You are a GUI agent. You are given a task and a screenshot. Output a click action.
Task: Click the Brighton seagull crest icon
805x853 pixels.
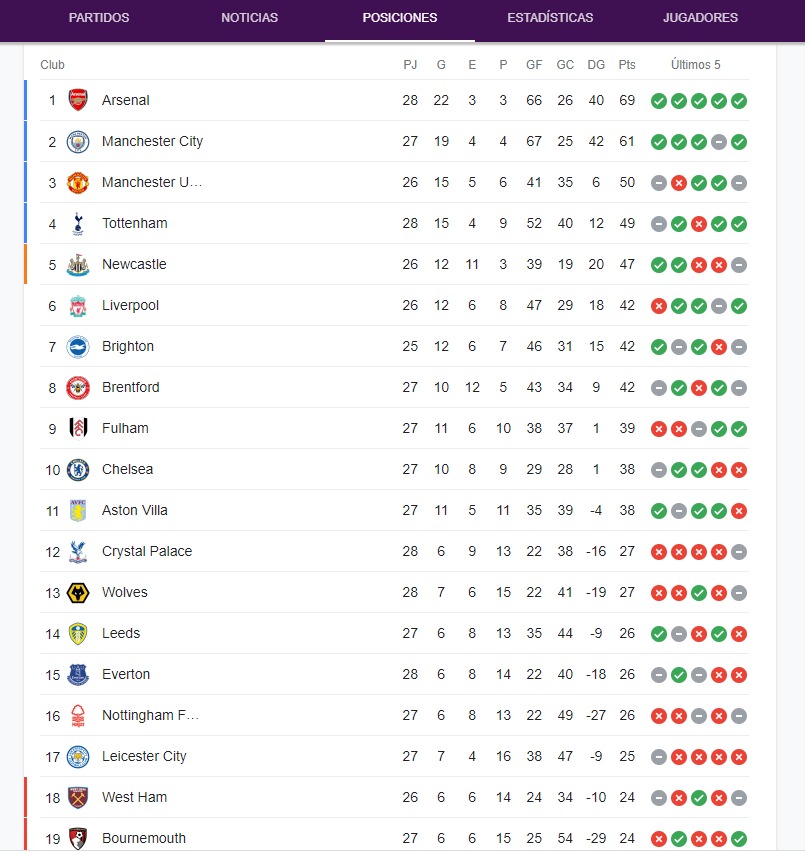(78, 347)
